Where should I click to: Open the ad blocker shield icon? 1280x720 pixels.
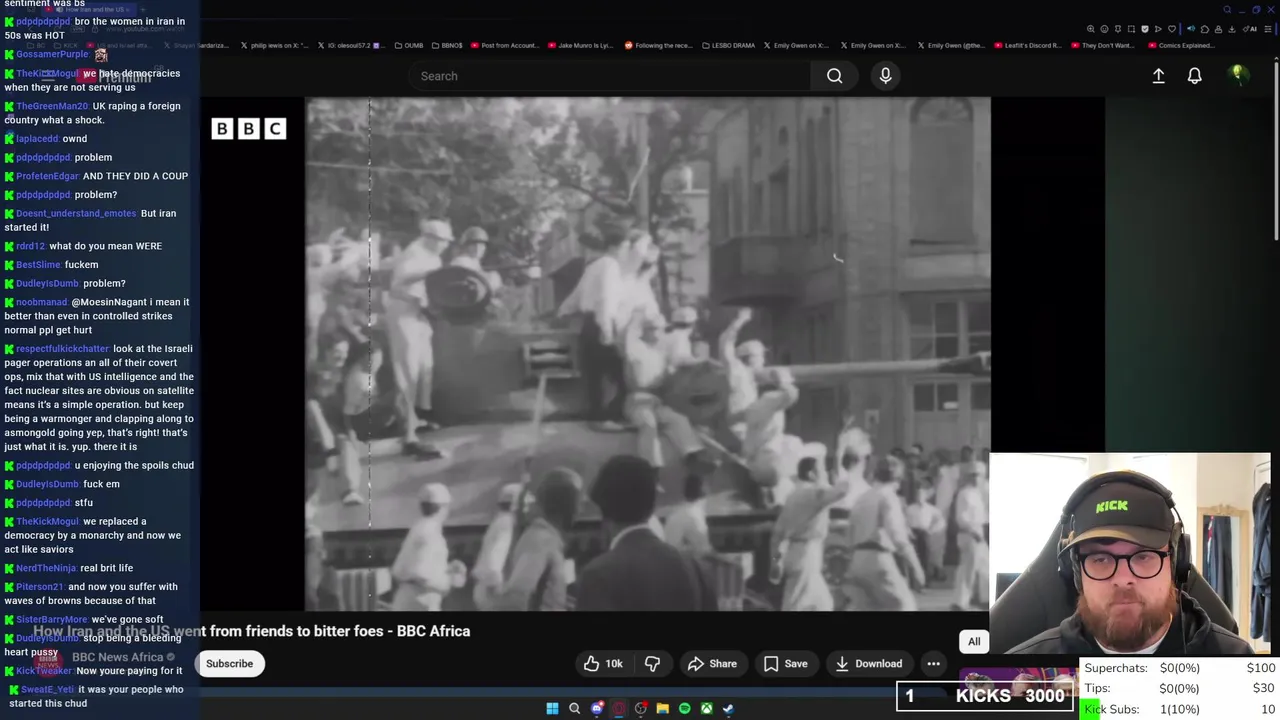[x=1145, y=29]
